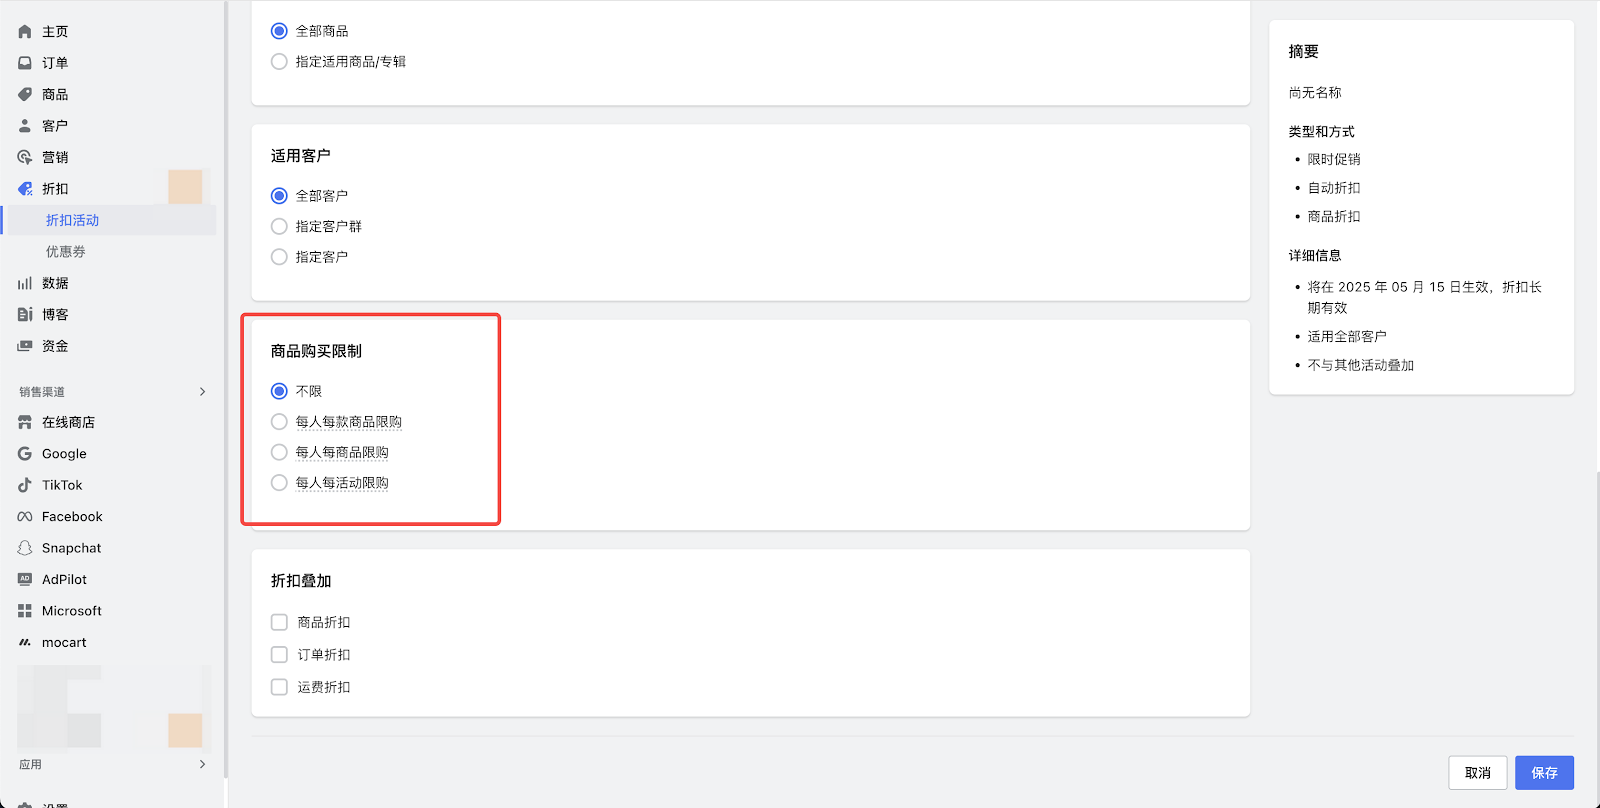Open the Snapchat ghost icon
The image size is (1600, 808).
point(25,548)
